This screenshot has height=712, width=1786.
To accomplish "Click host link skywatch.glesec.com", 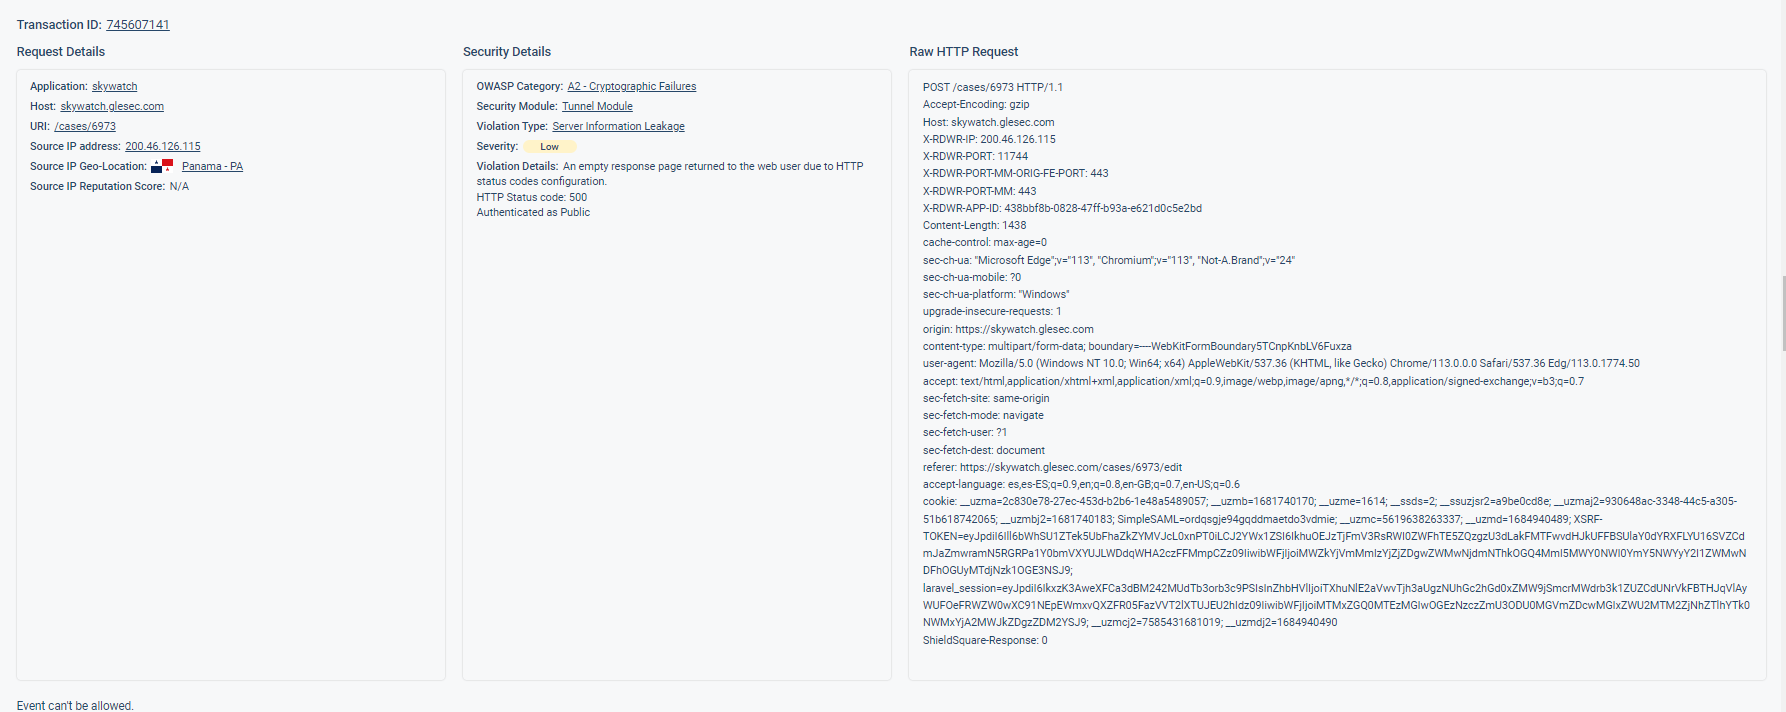I will click(x=112, y=107).
